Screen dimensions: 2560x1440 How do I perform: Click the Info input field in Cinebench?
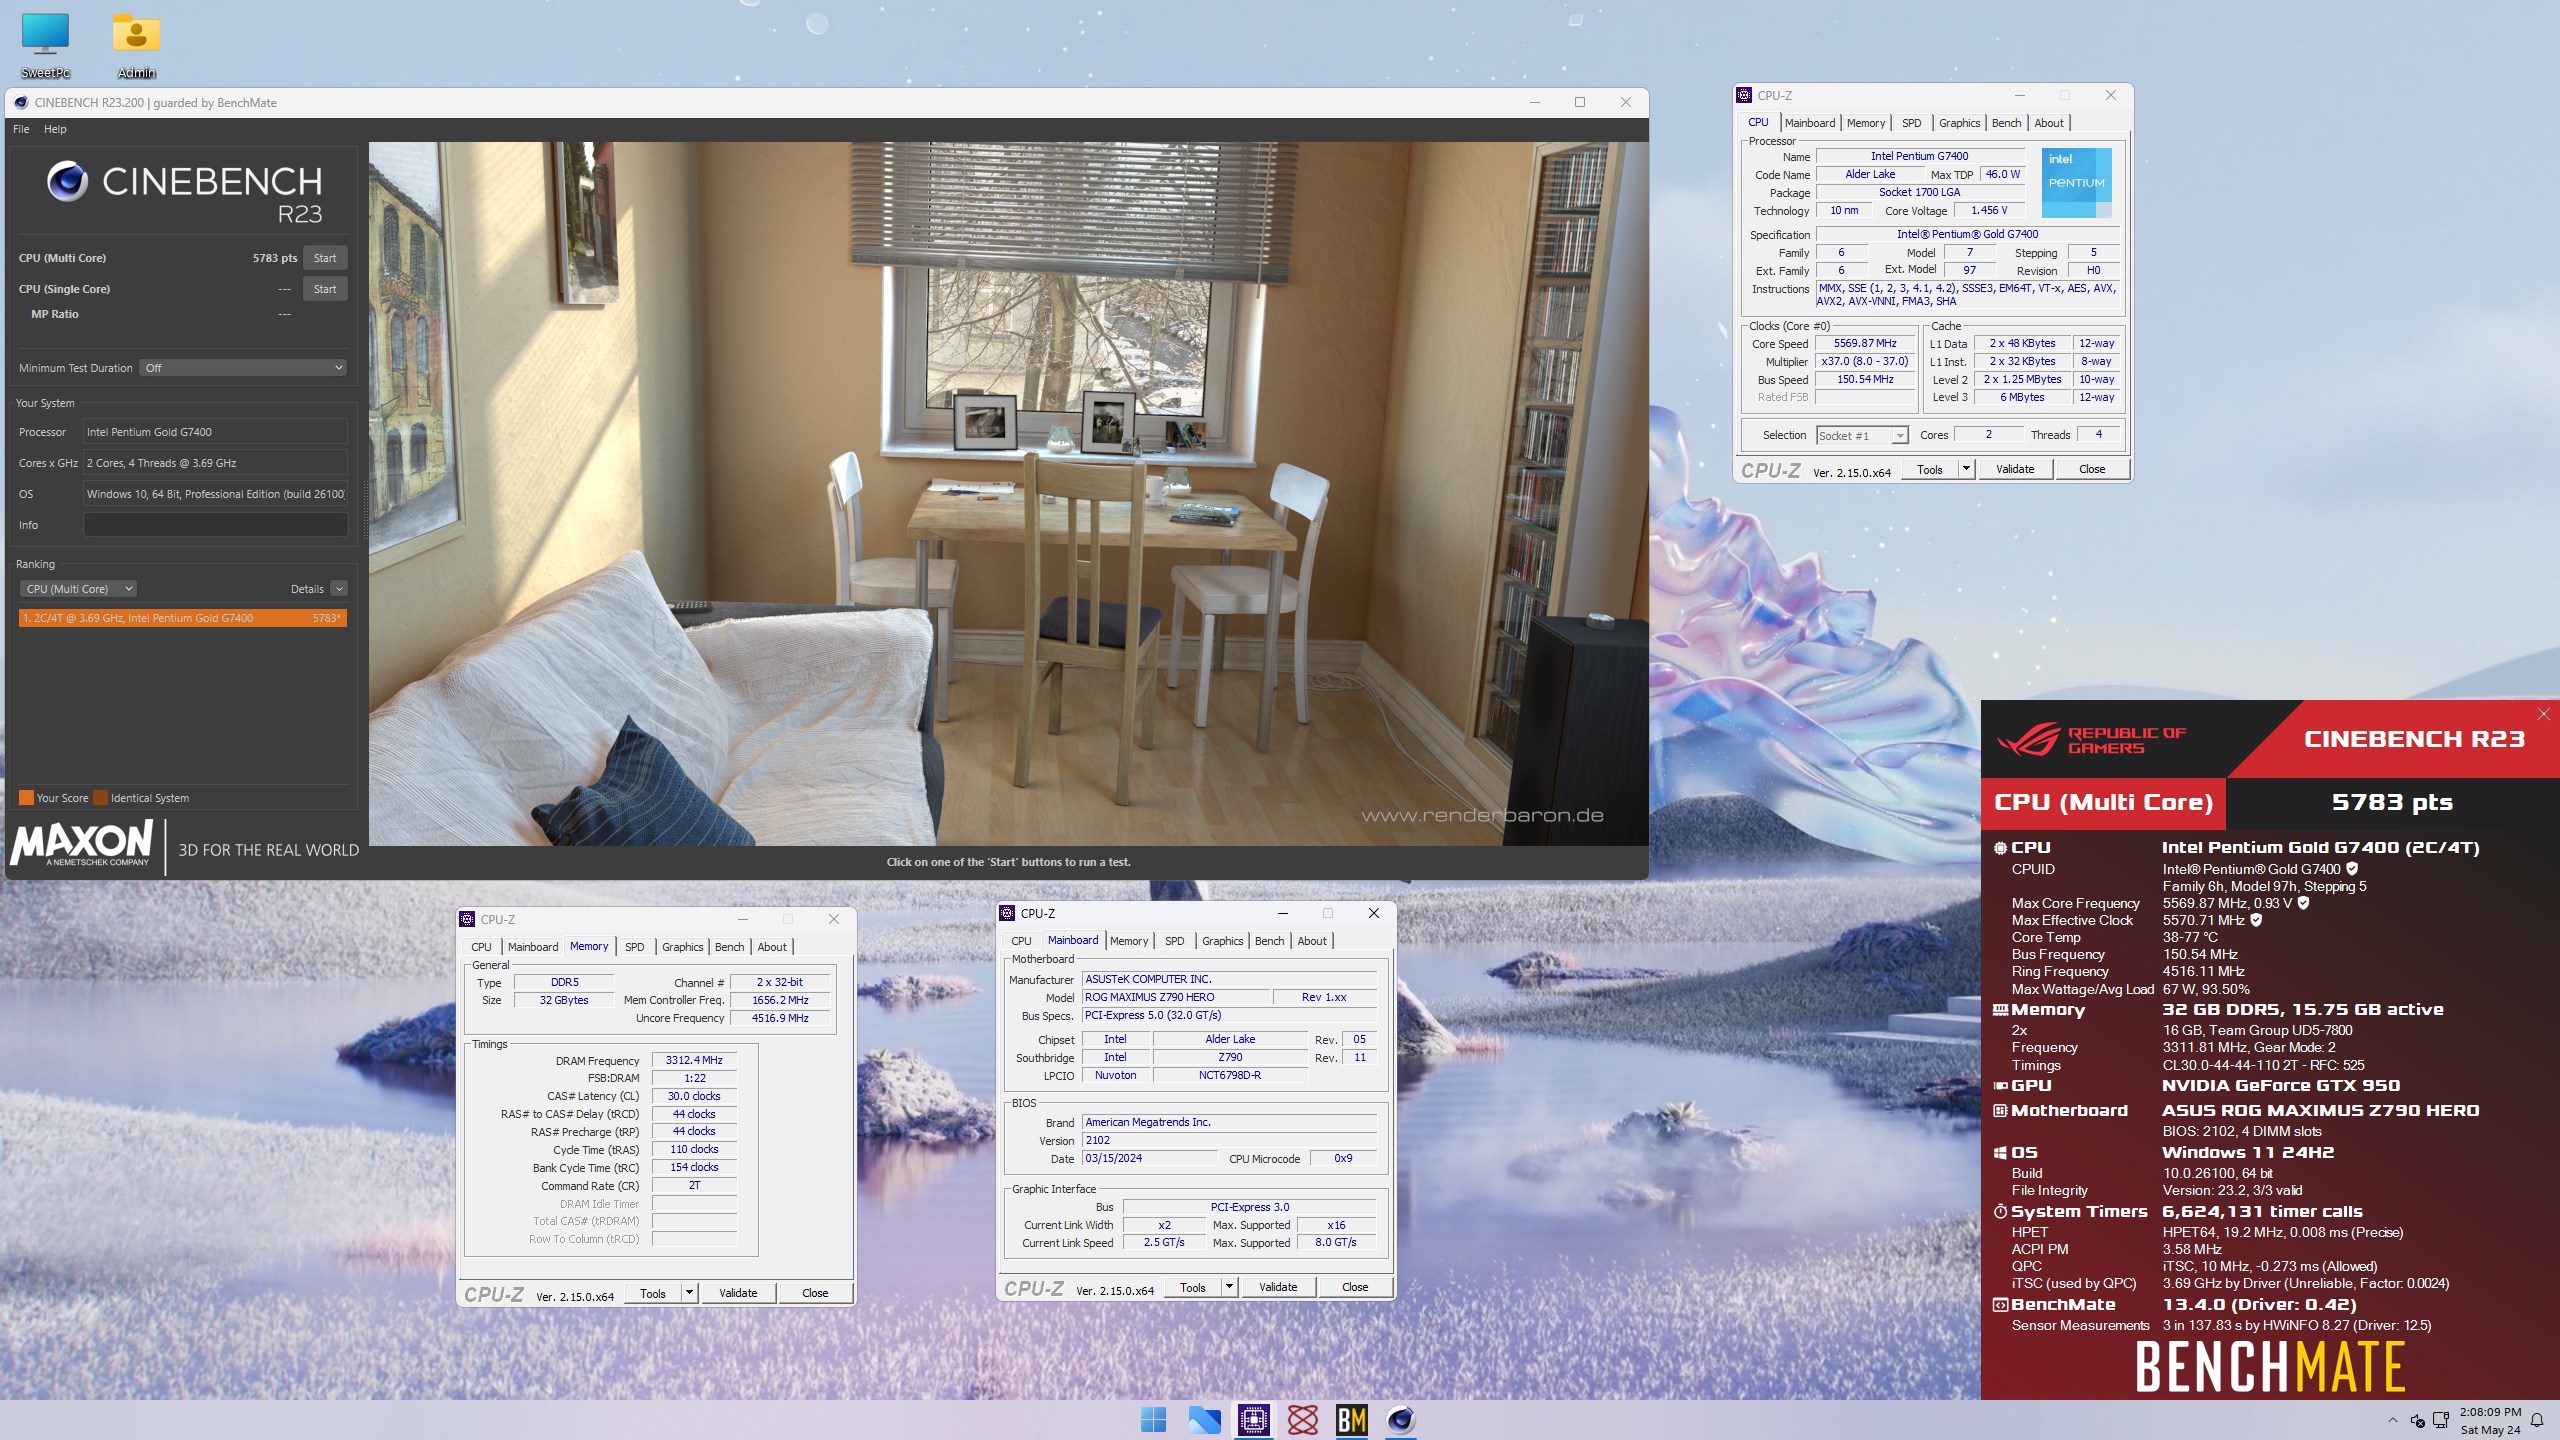215,525
